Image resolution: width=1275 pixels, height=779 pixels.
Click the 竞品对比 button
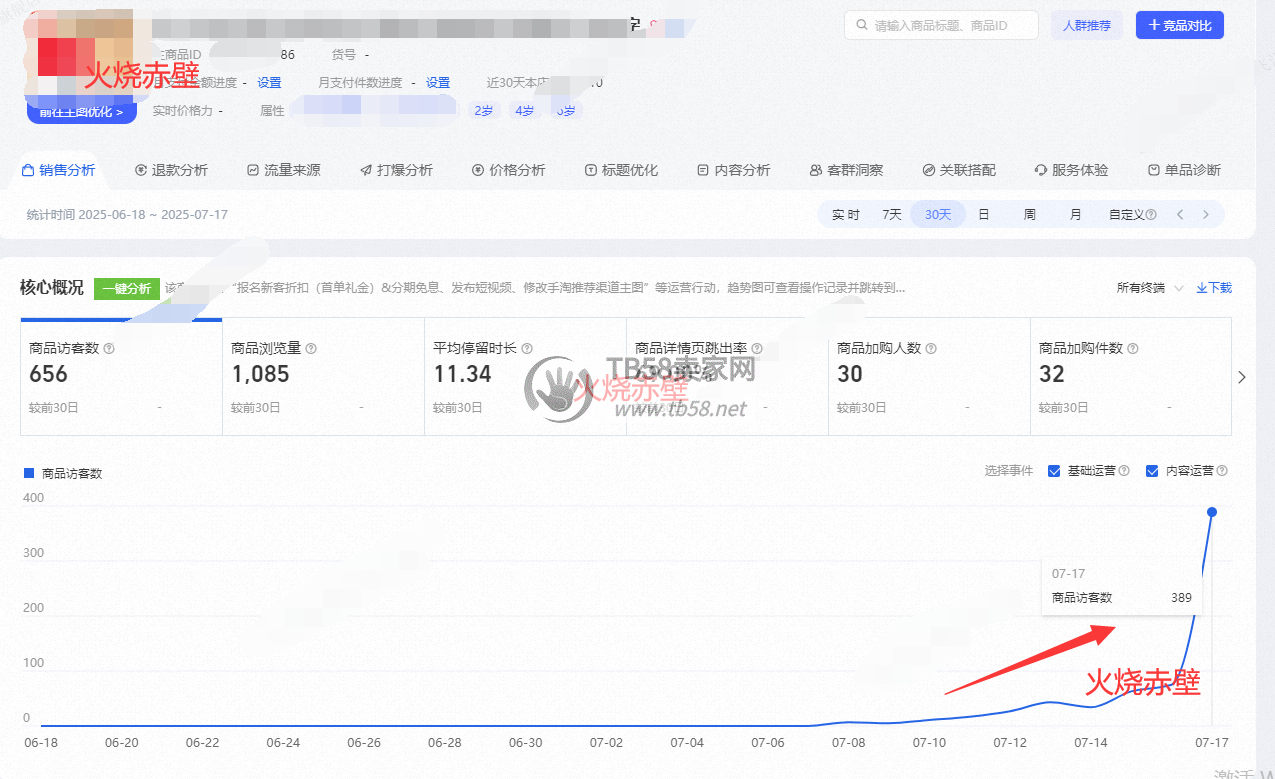coord(1179,25)
